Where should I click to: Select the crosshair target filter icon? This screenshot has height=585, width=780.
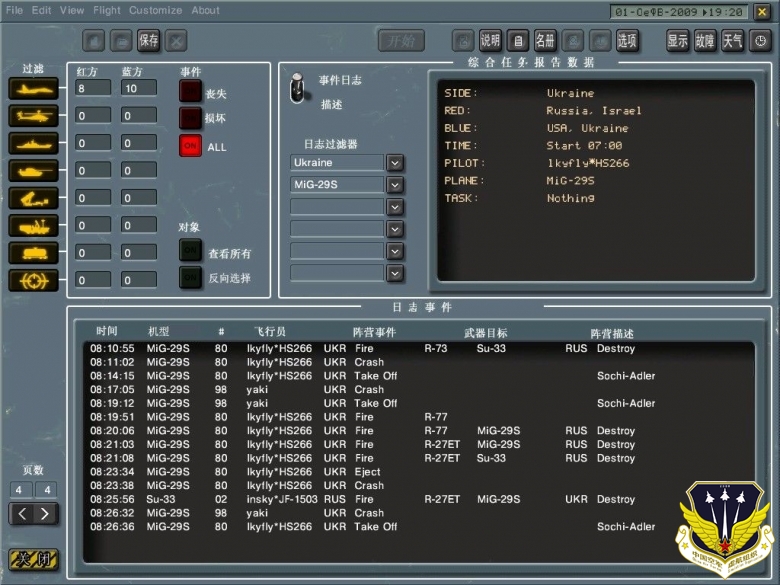click(x=33, y=281)
